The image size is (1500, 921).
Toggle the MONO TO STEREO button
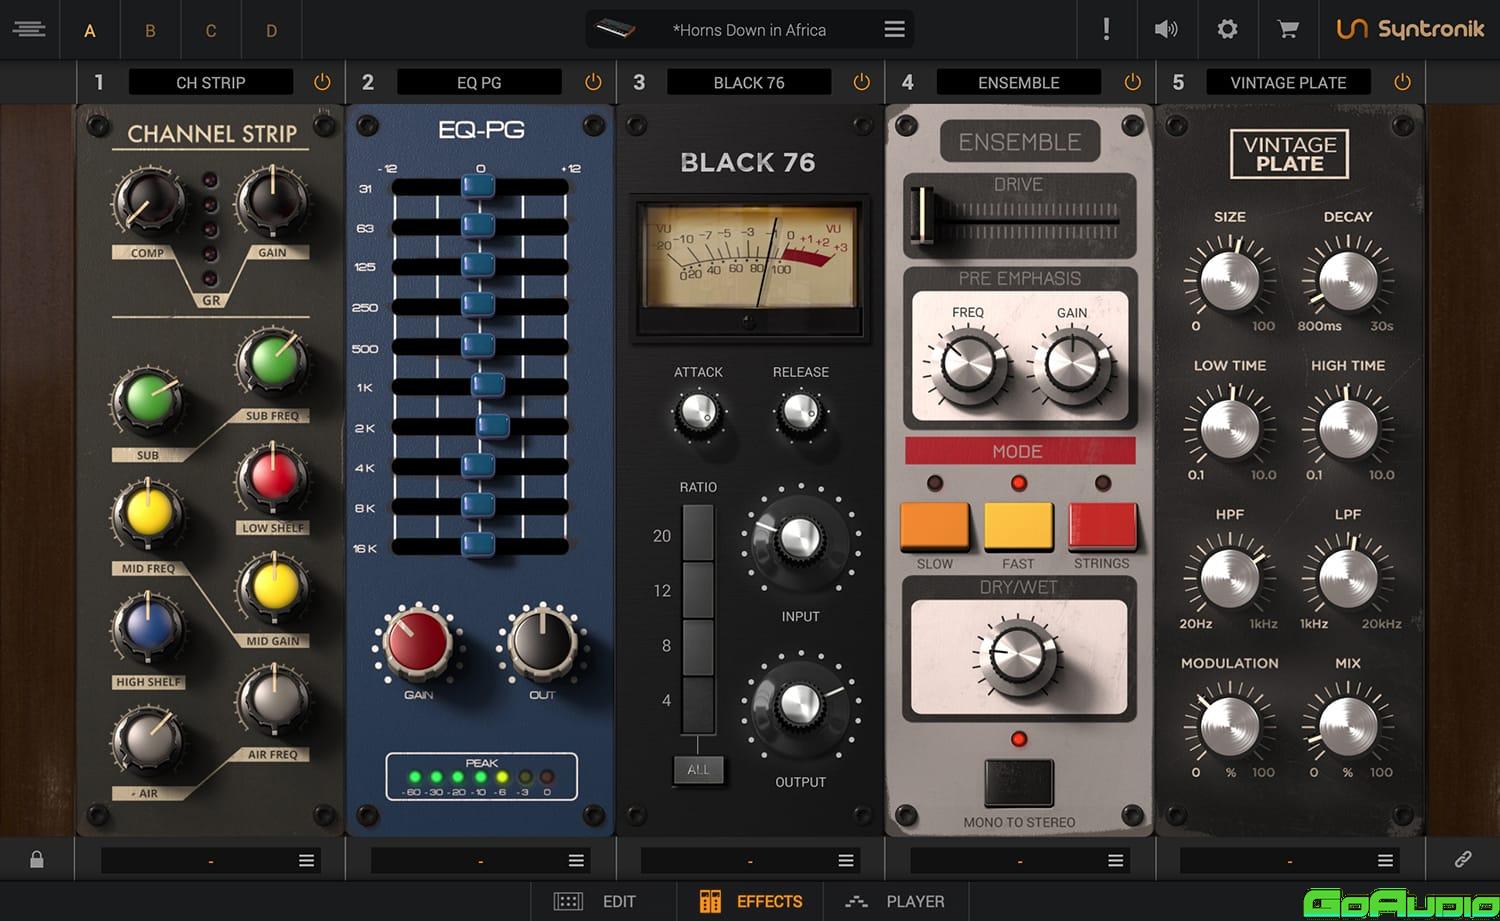click(x=1019, y=782)
